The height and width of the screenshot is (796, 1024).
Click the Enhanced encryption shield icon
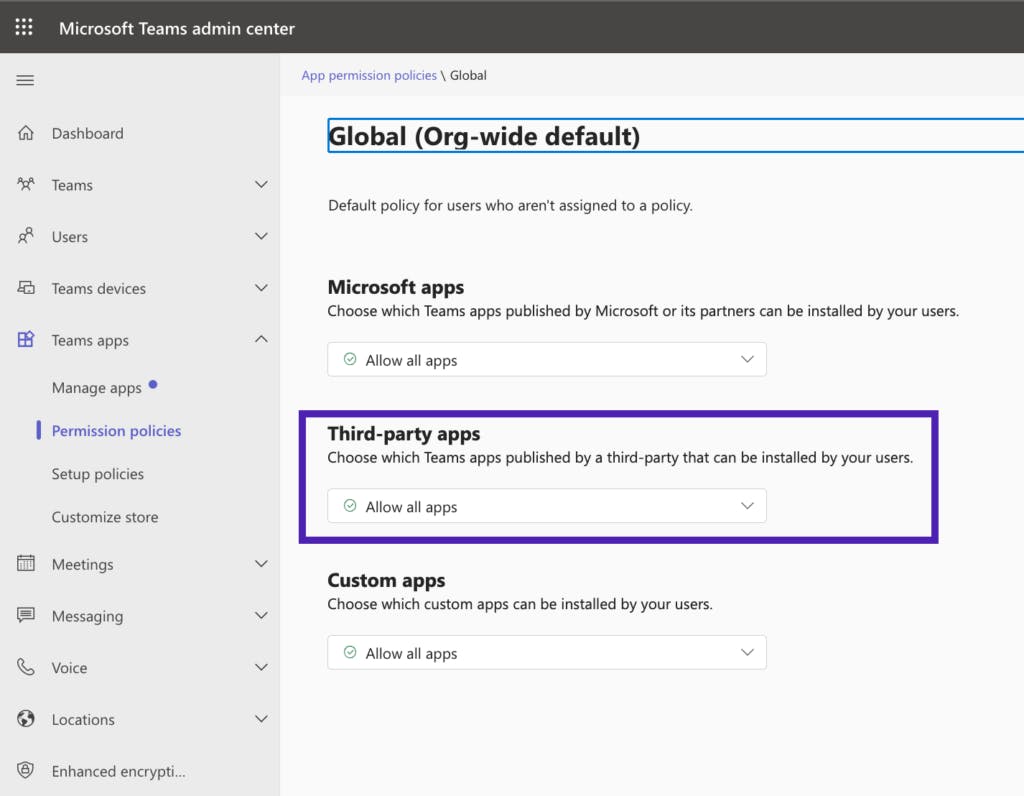click(25, 771)
